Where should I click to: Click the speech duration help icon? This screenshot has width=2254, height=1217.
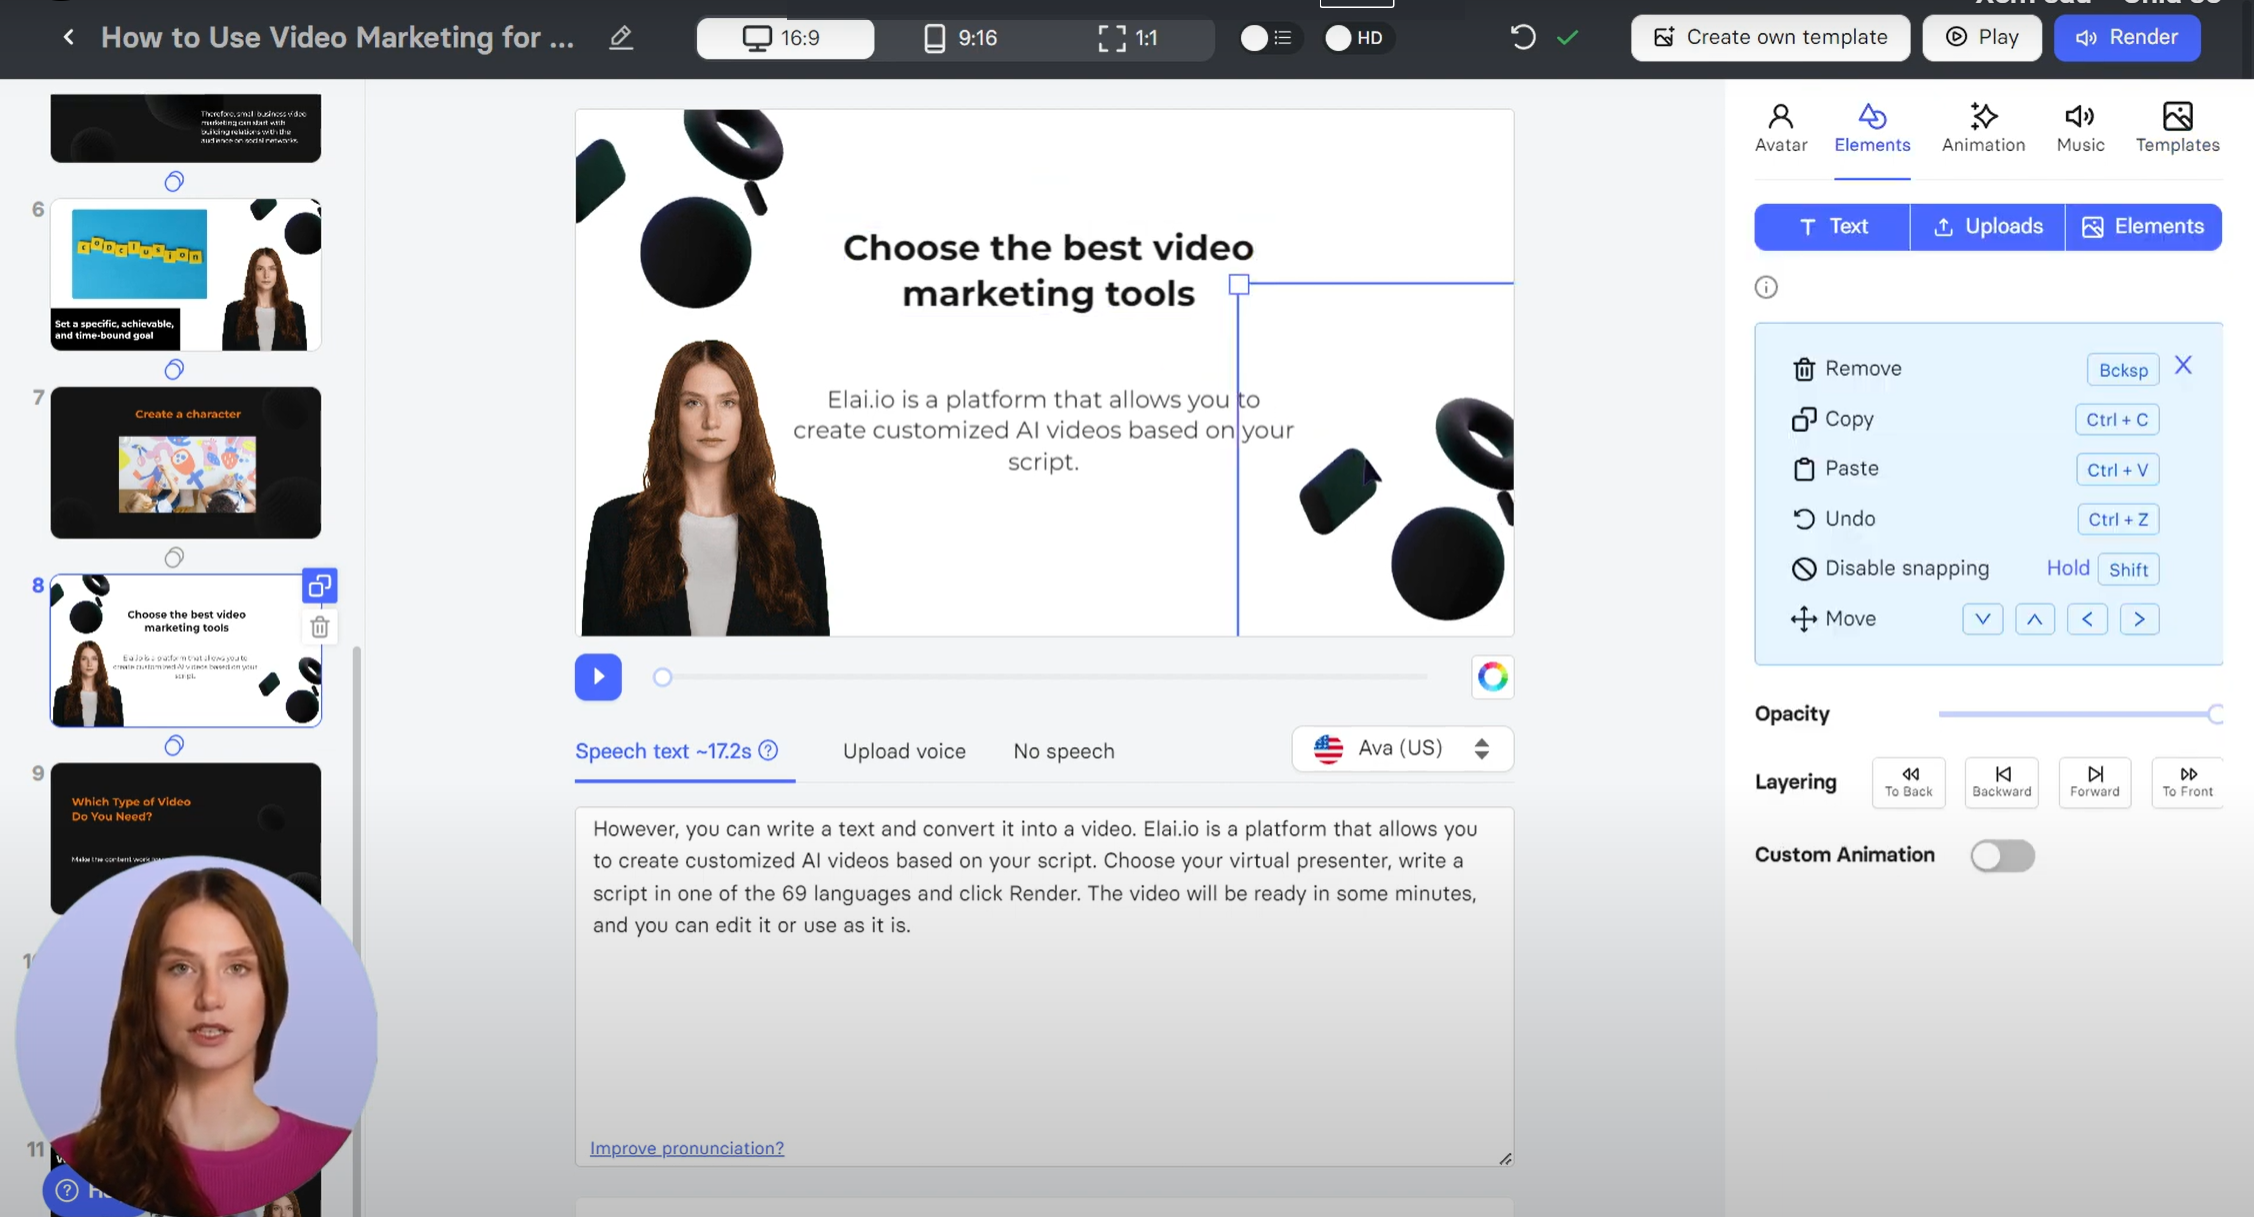768,750
